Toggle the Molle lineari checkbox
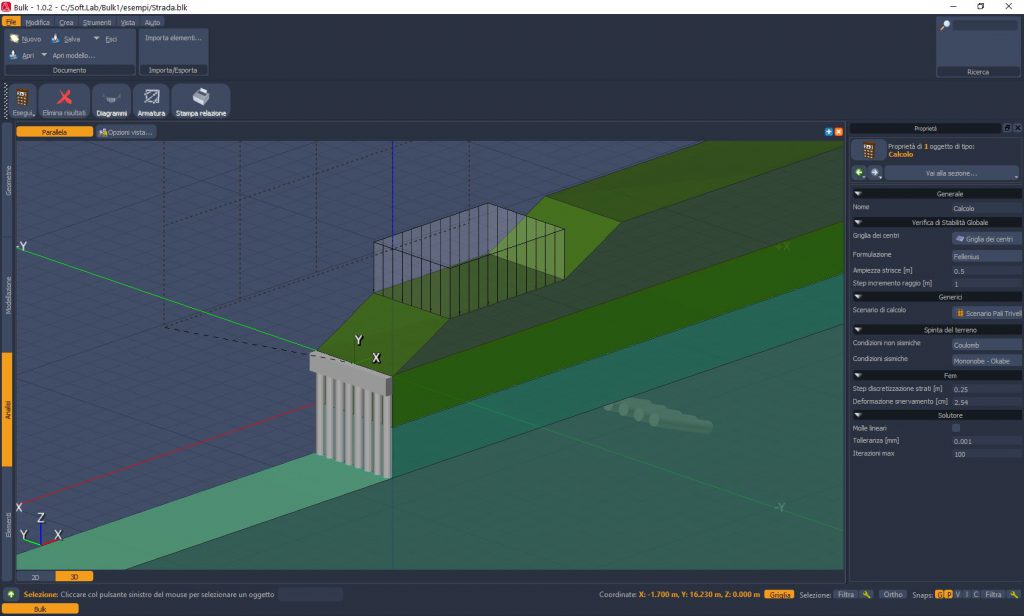 (x=956, y=427)
